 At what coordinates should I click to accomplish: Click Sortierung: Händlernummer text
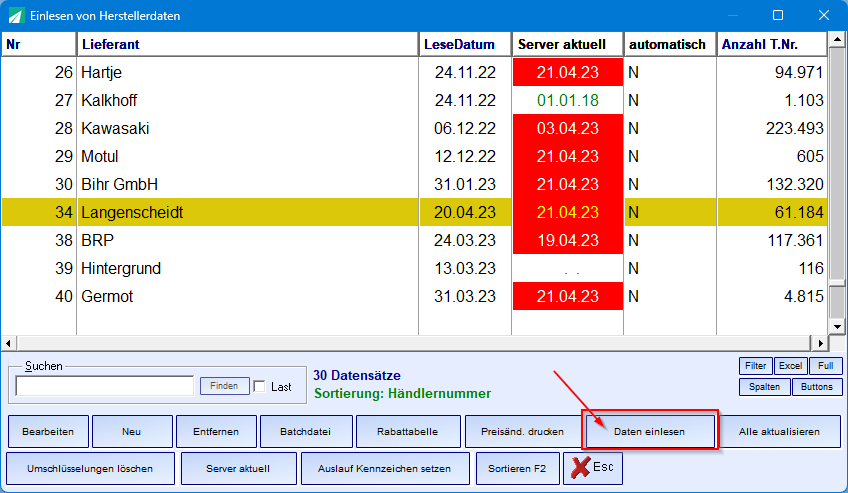point(403,394)
